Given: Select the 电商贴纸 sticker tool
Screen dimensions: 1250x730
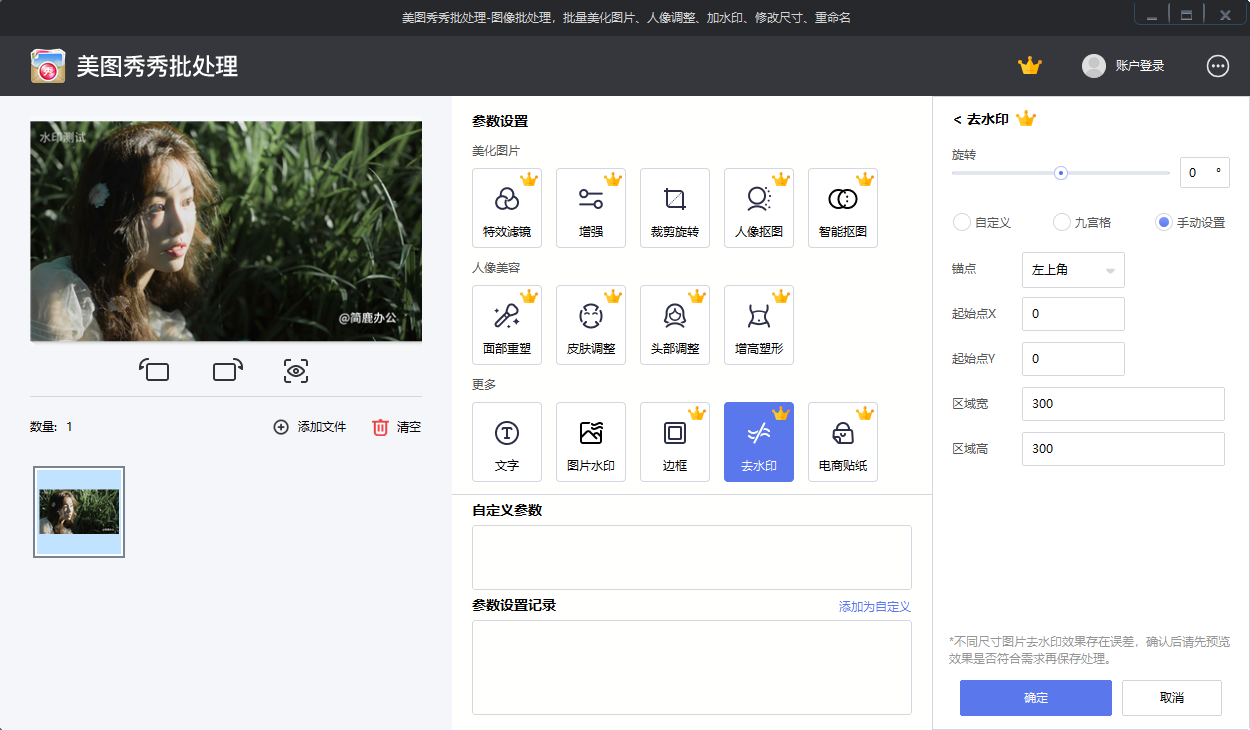Looking at the screenshot, I should [843, 441].
